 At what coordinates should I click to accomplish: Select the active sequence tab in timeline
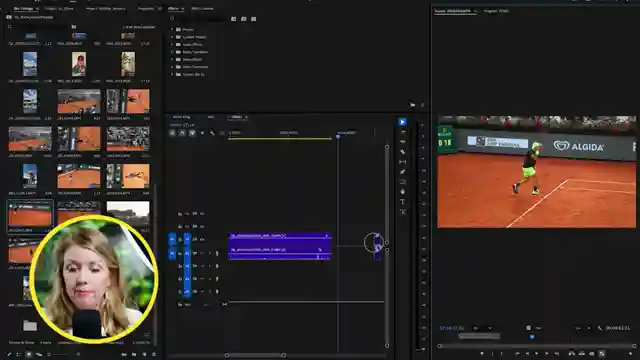[237, 117]
